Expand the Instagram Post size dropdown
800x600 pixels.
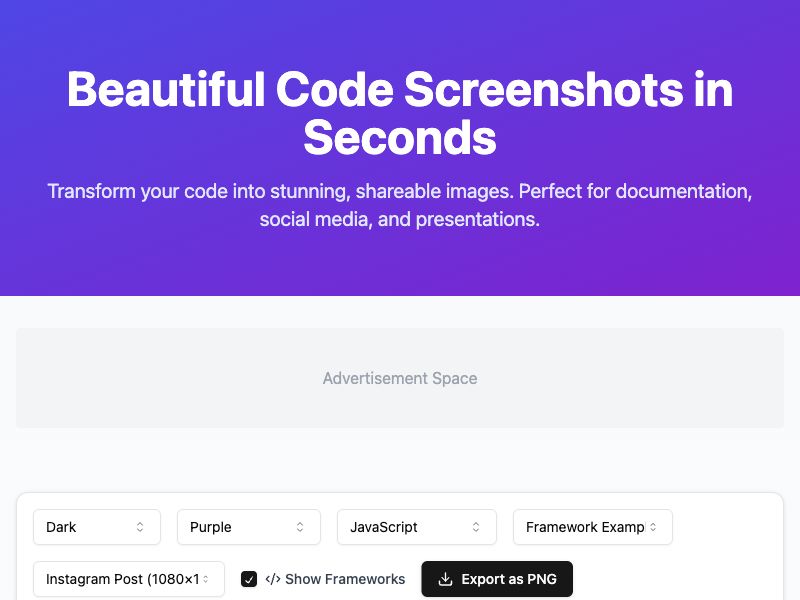click(x=129, y=579)
